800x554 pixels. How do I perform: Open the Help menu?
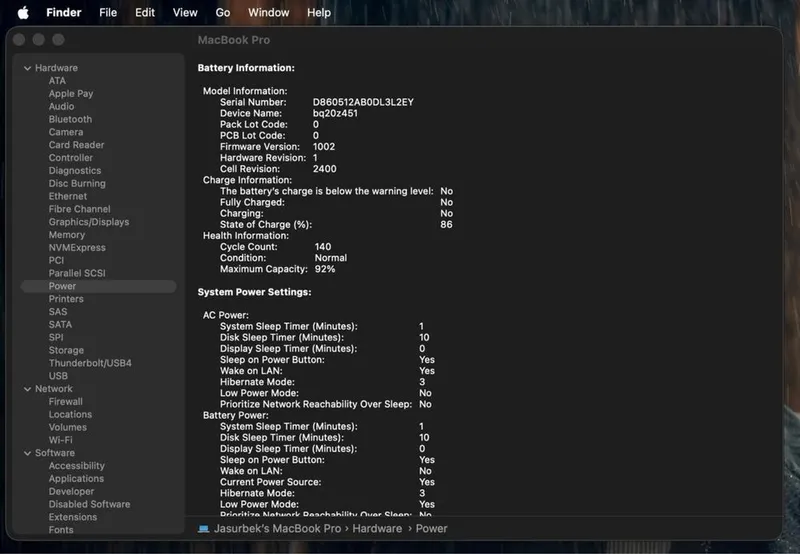pyautogui.click(x=318, y=13)
